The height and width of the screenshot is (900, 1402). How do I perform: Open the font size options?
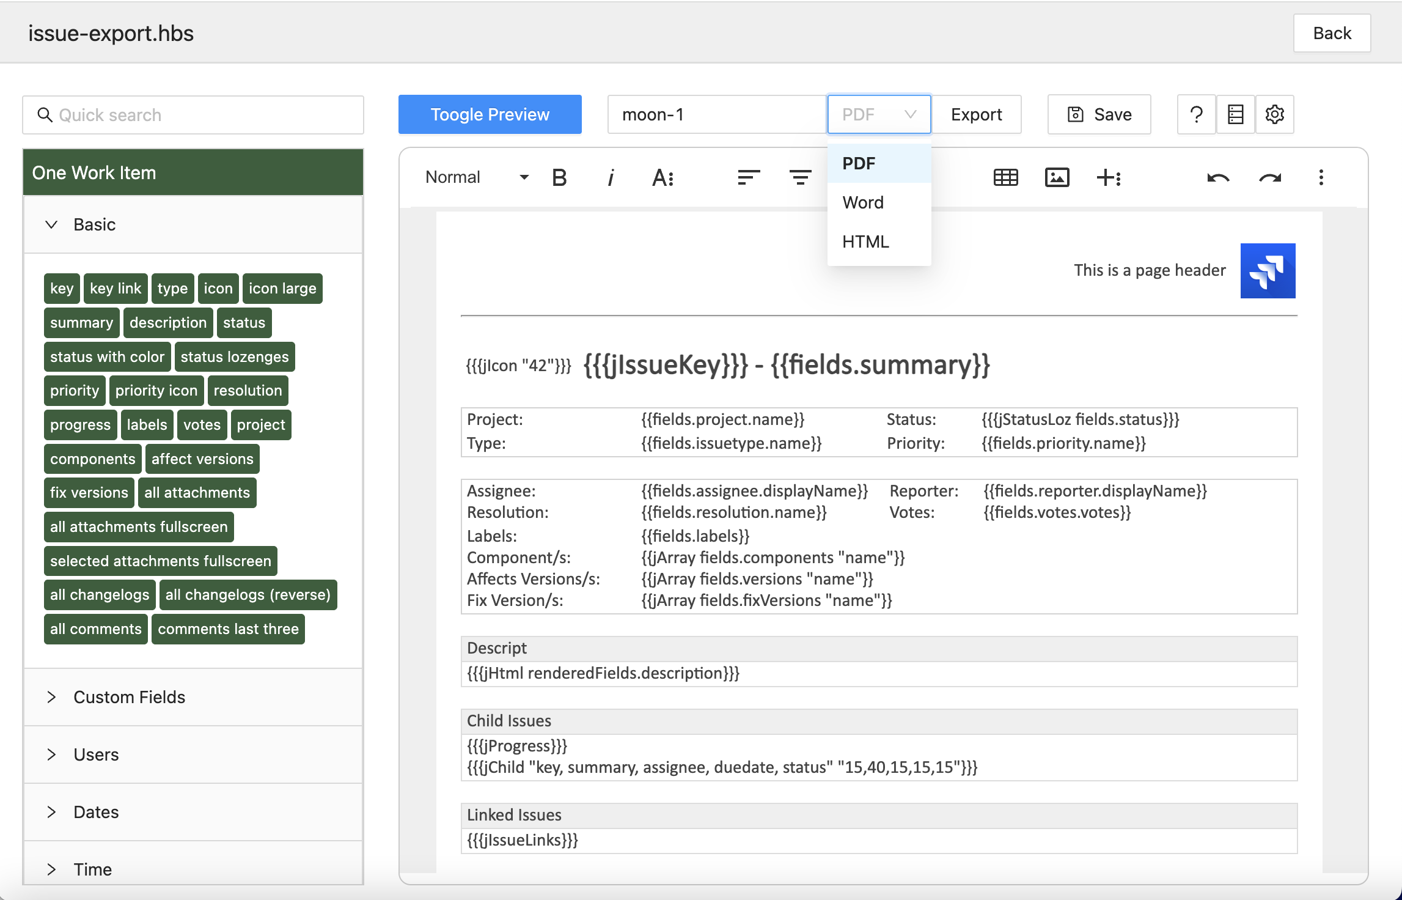[x=662, y=178]
